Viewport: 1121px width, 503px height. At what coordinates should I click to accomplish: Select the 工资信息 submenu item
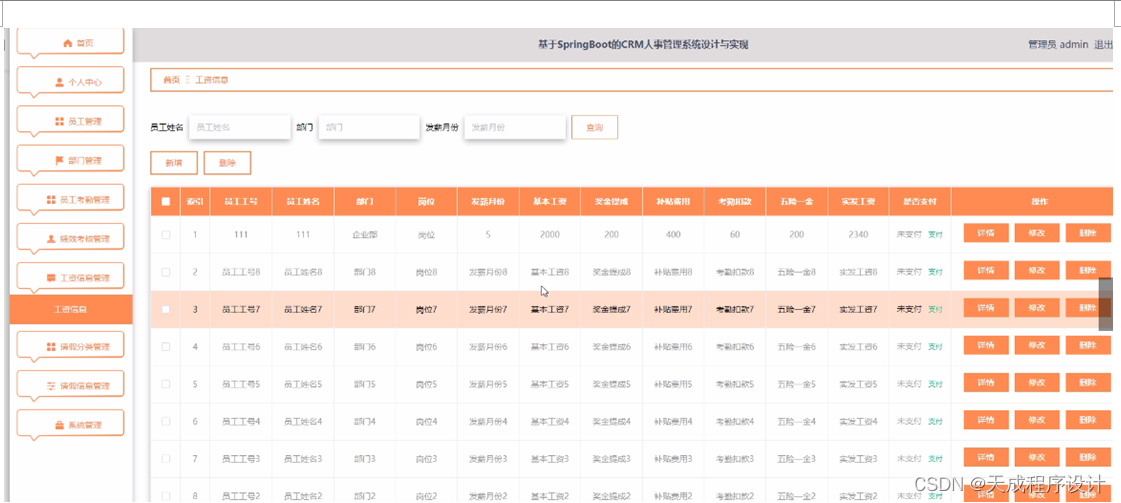71,309
